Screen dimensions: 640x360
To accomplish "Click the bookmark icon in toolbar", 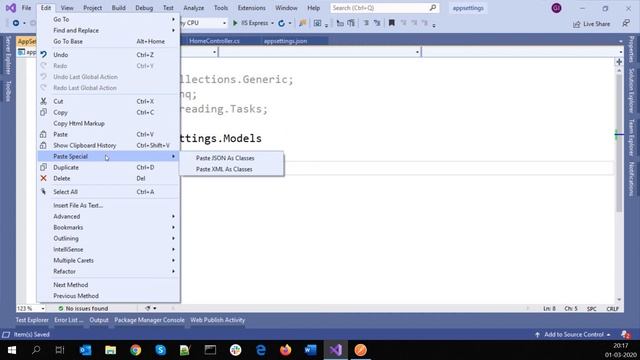I will click(391, 23).
